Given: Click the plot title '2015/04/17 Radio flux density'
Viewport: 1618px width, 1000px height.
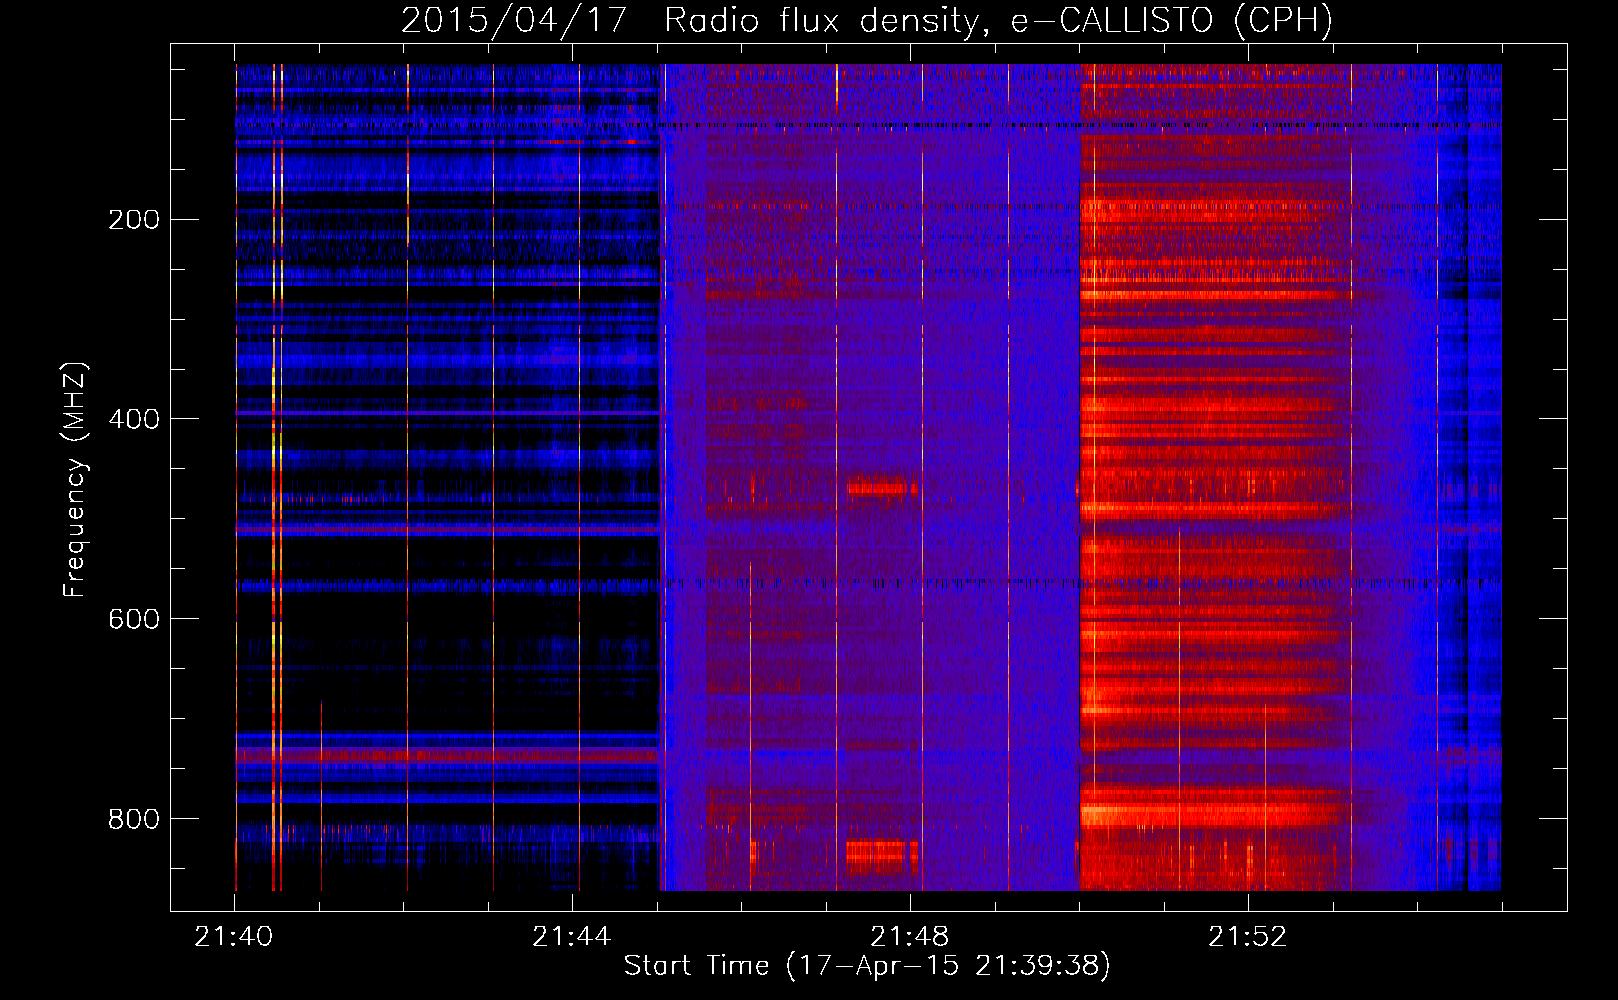Looking at the screenshot, I should click(867, 20).
